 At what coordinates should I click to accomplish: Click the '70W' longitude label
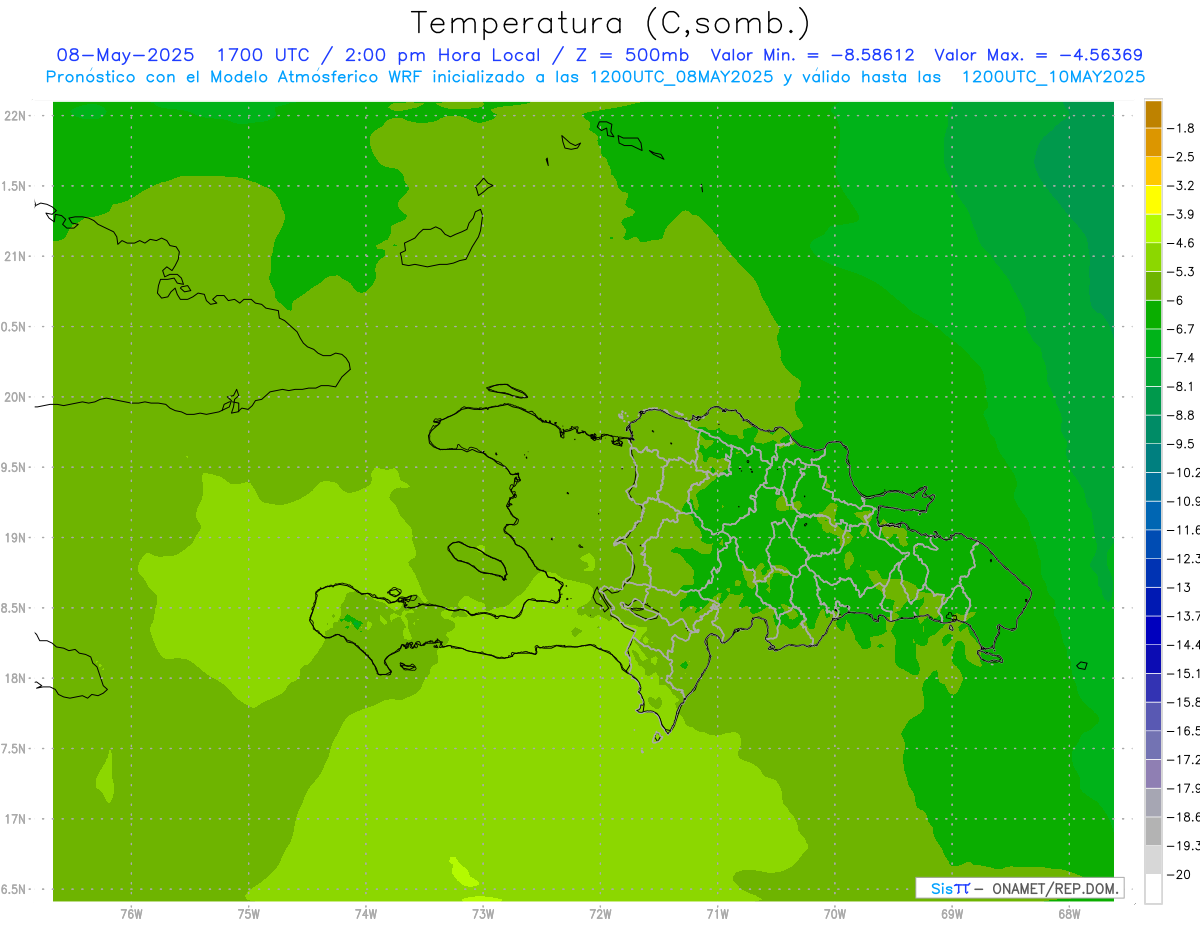835,913
